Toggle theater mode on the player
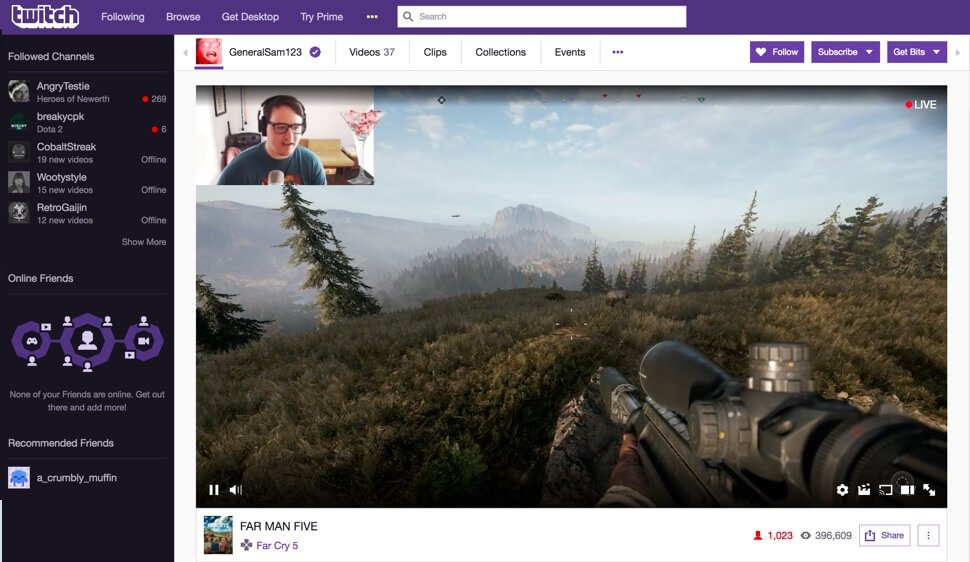This screenshot has height=562, width=970. 907,490
